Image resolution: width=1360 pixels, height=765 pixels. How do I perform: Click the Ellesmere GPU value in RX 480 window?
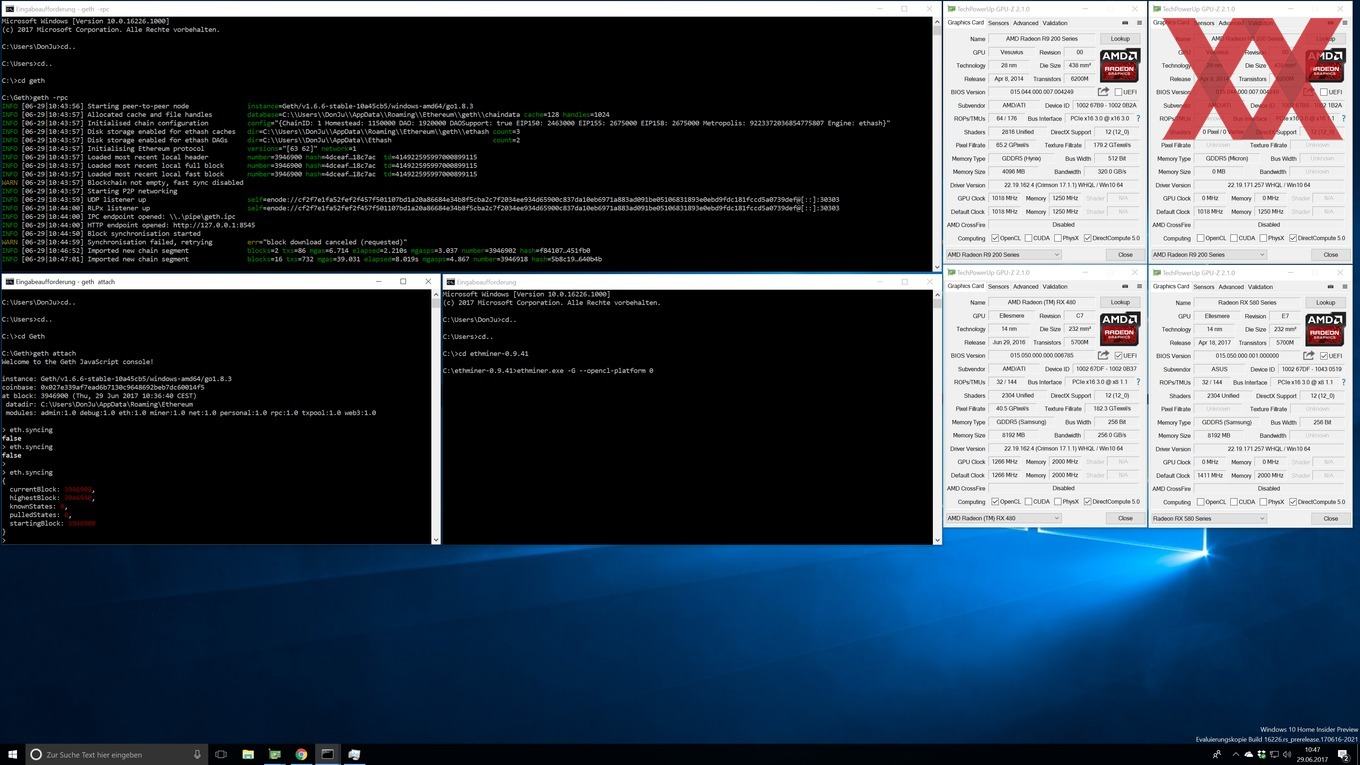tap(1012, 315)
